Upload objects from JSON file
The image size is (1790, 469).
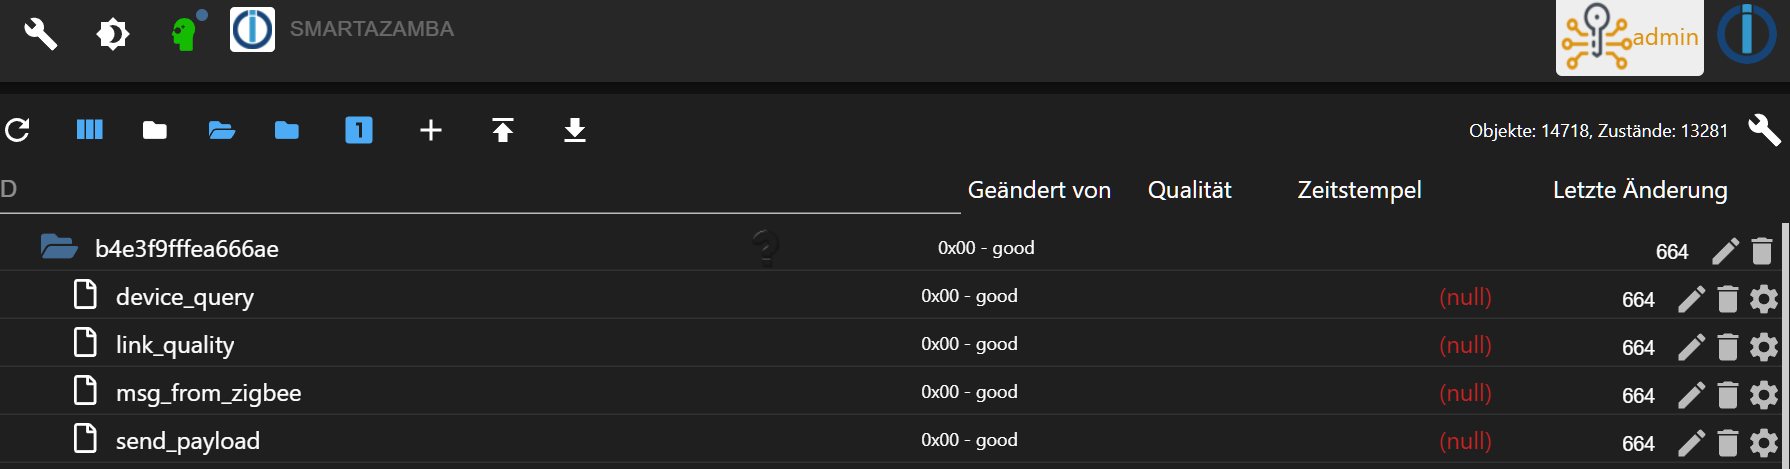click(x=503, y=130)
